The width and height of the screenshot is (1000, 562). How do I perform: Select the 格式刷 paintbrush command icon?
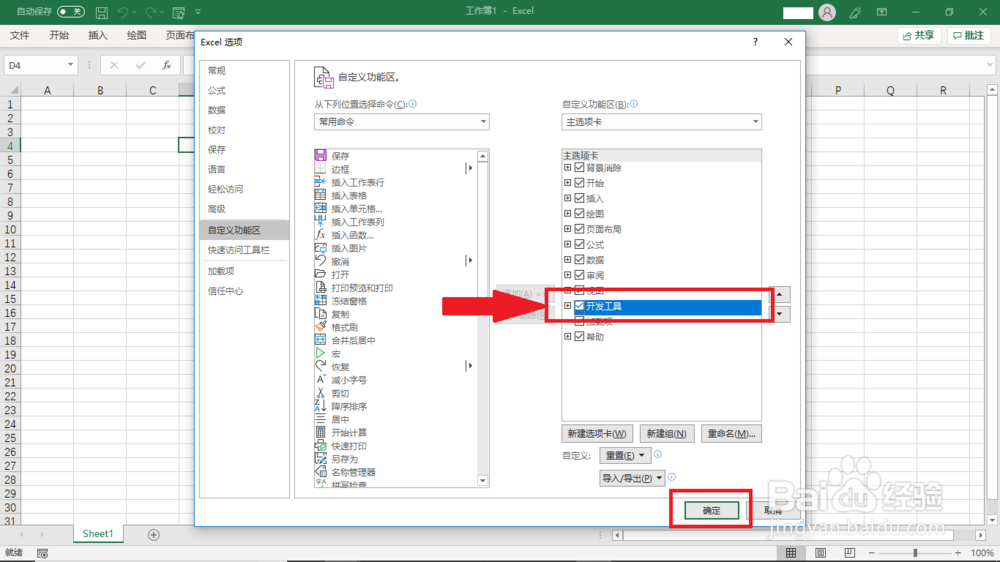[320, 327]
